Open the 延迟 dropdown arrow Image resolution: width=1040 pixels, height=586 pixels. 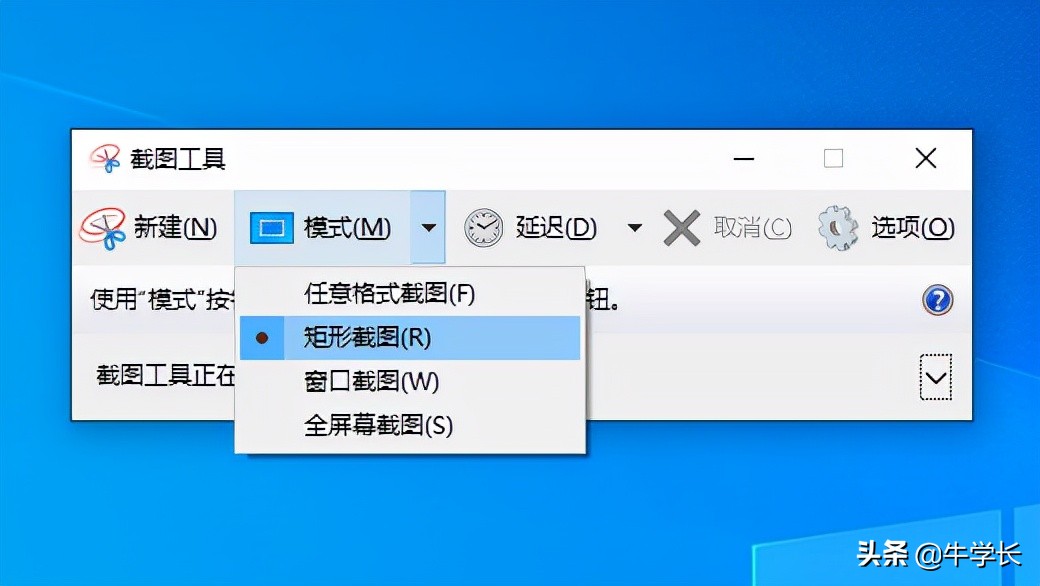tap(632, 227)
